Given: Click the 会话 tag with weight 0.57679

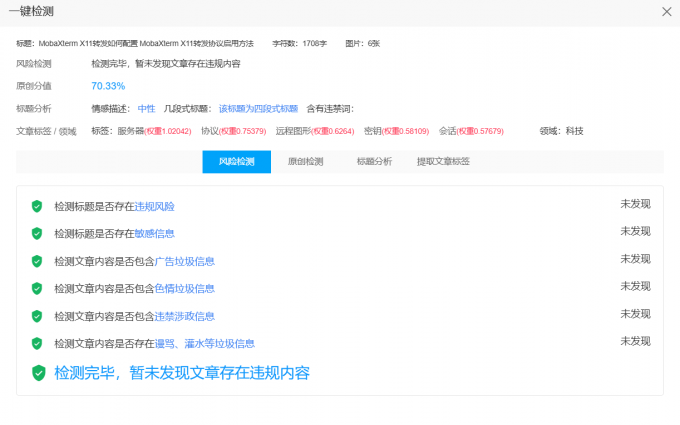Looking at the screenshot, I should coord(471,131).
